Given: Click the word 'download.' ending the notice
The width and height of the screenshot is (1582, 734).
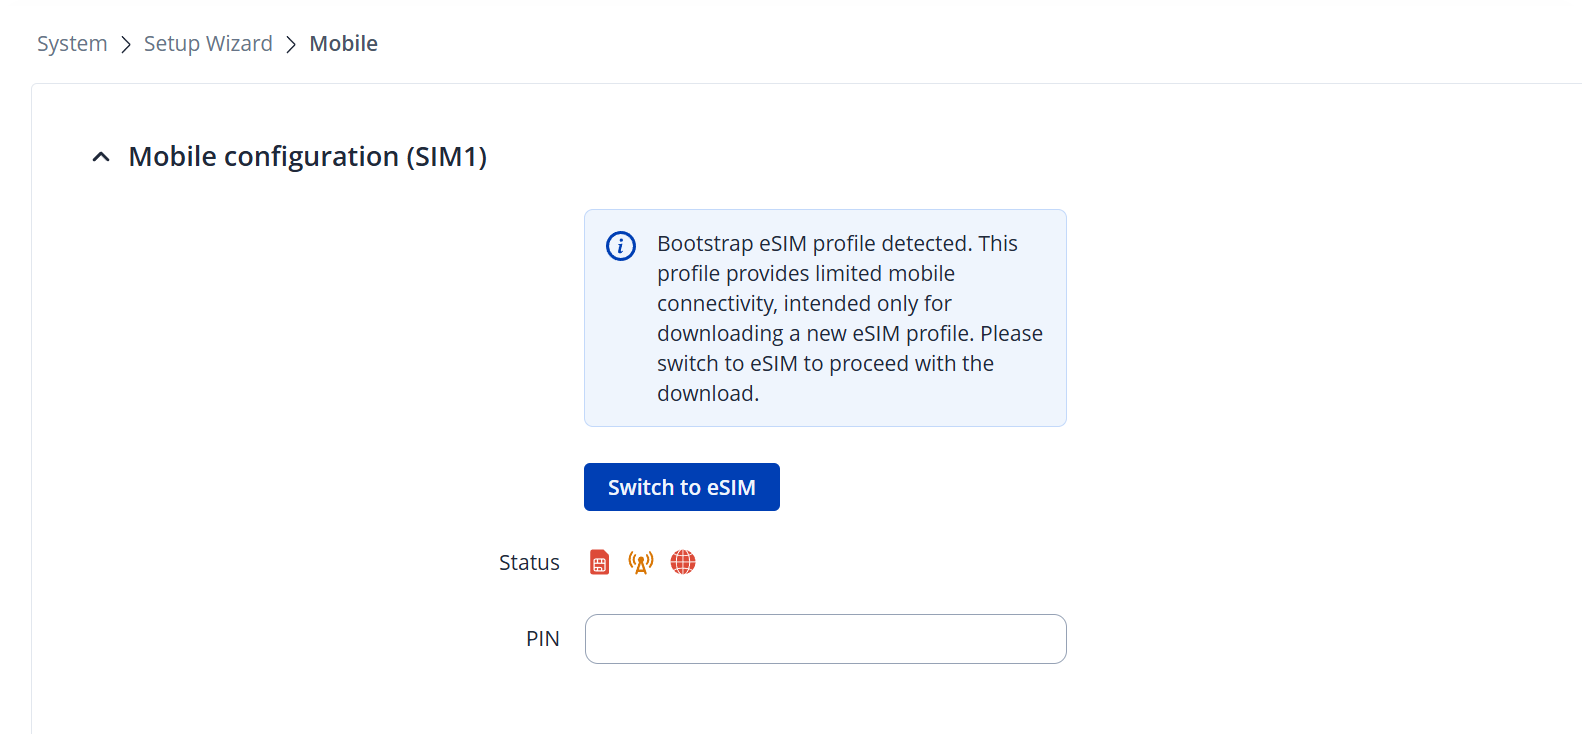Looking at the screenshot, I should (x=708, y=394).
